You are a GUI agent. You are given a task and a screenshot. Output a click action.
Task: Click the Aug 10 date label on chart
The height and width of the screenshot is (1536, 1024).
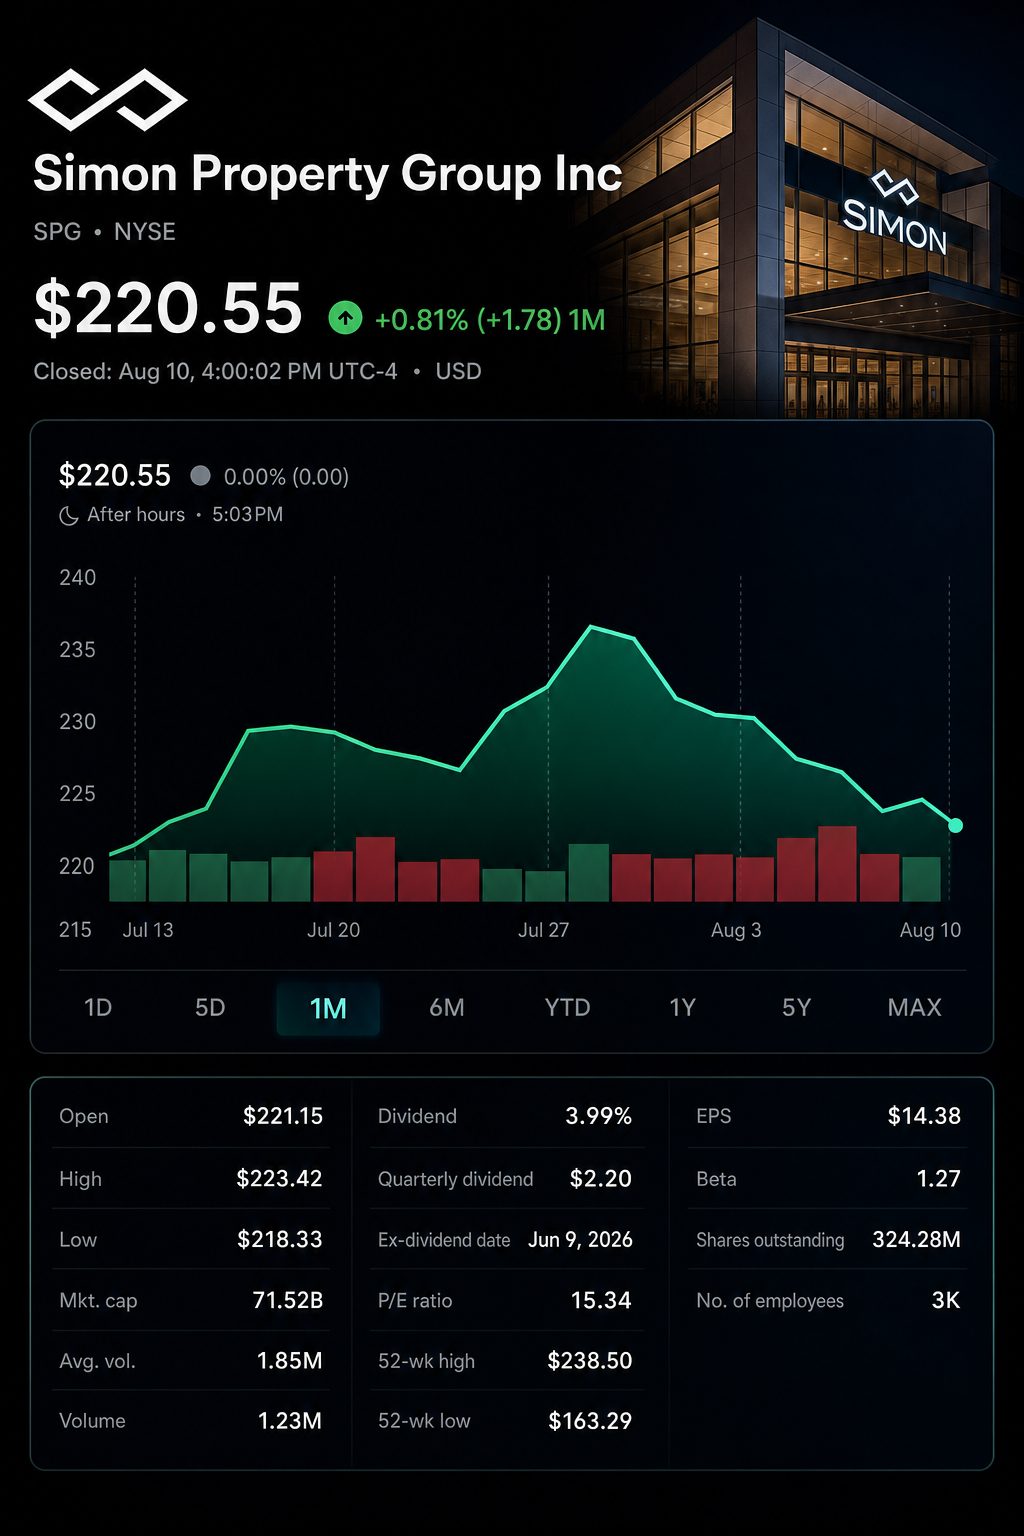click(930, 930)
